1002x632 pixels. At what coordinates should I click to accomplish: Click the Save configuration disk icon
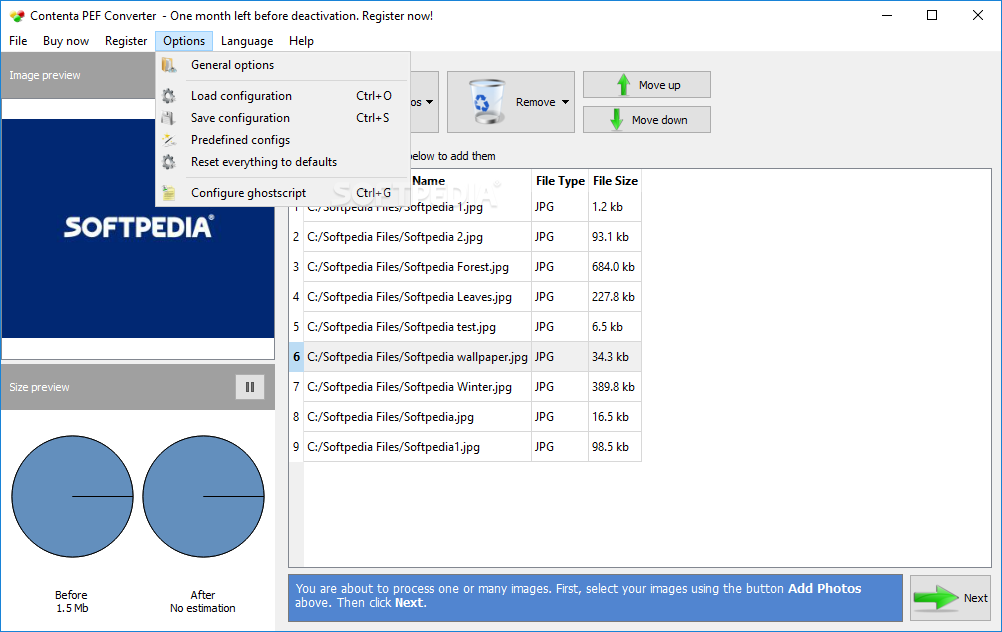click(168, 118)
